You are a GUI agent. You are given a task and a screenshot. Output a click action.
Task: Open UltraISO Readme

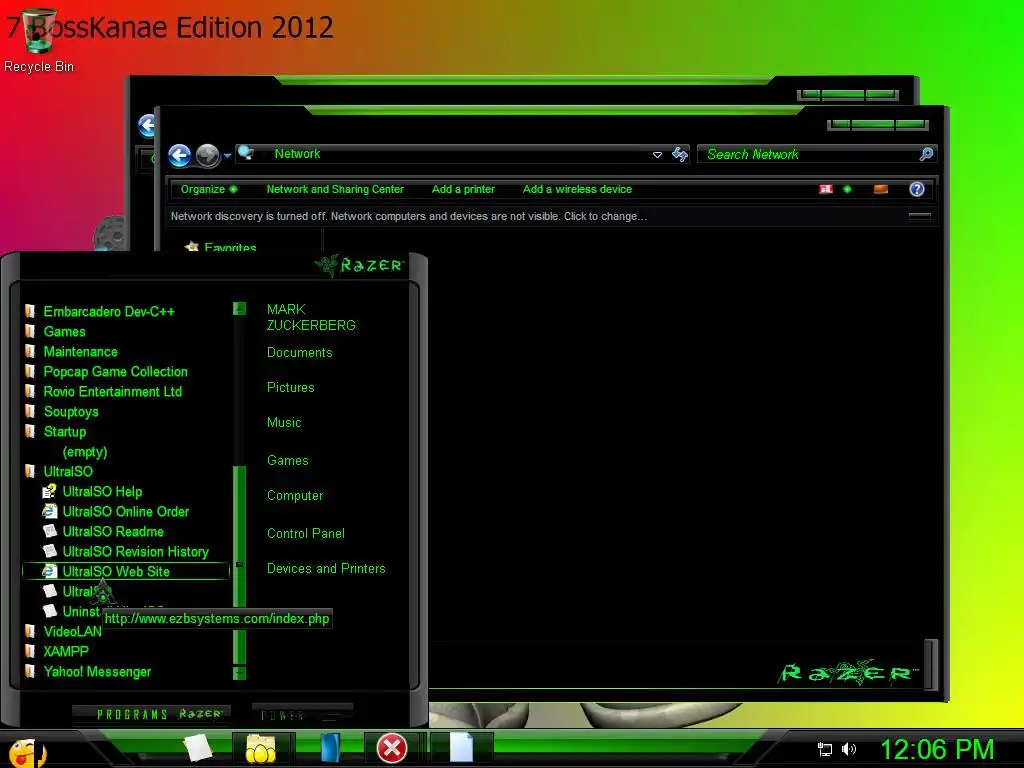113,532
